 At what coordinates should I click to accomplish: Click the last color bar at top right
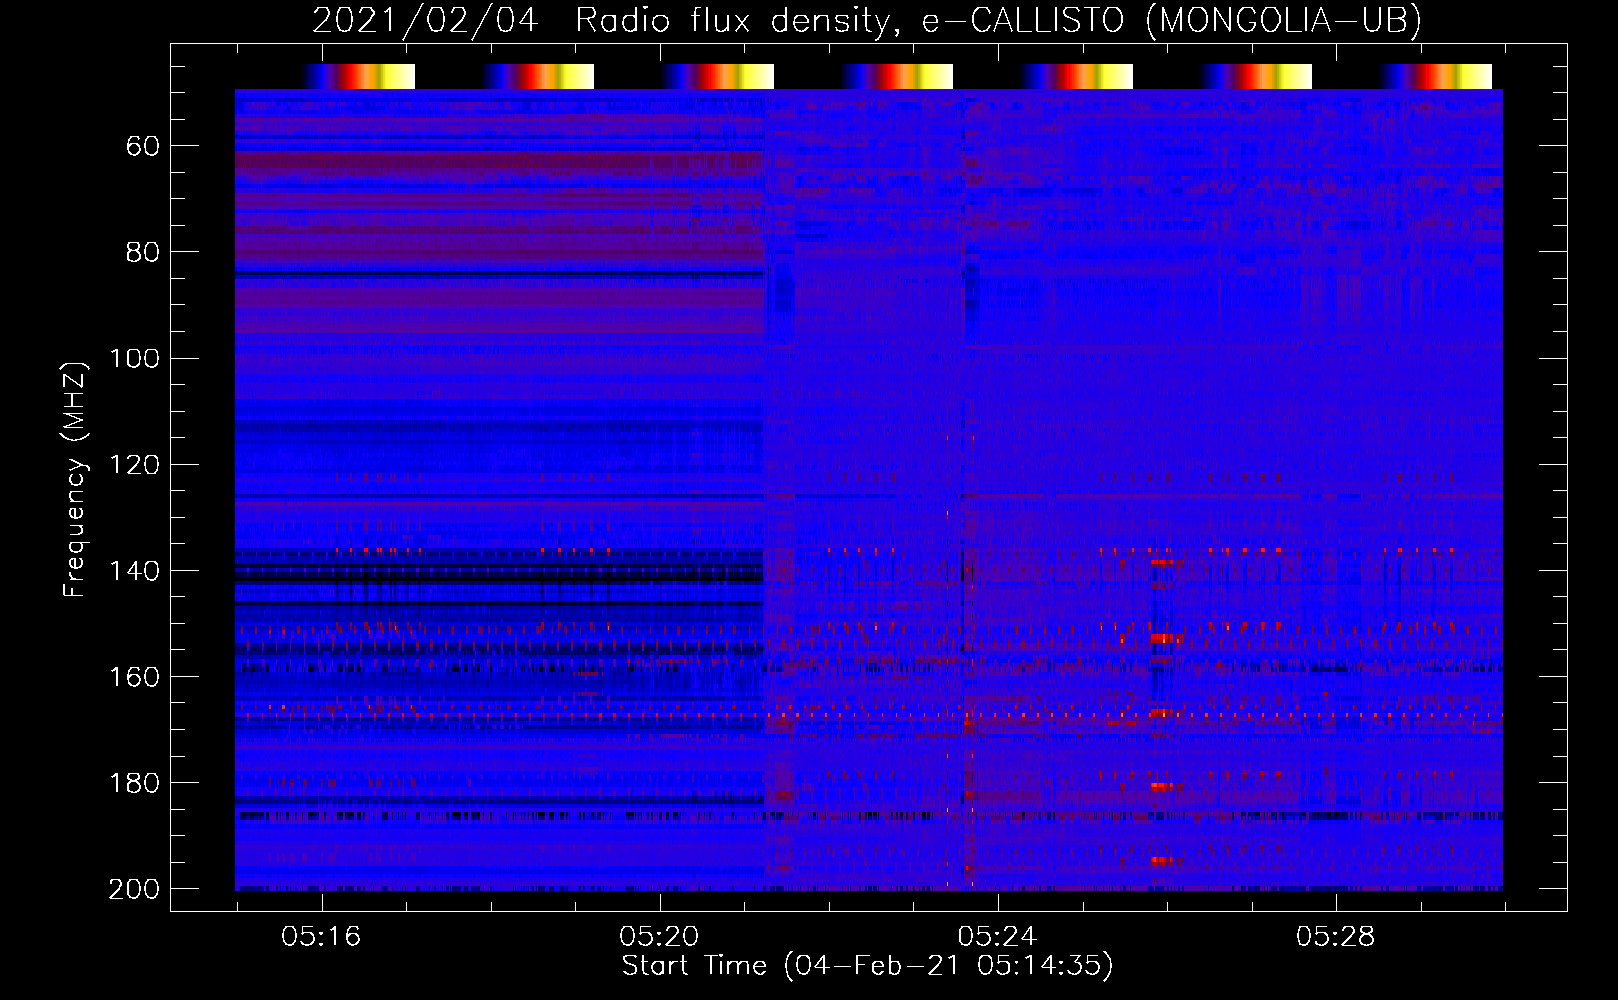point(1437,76)
